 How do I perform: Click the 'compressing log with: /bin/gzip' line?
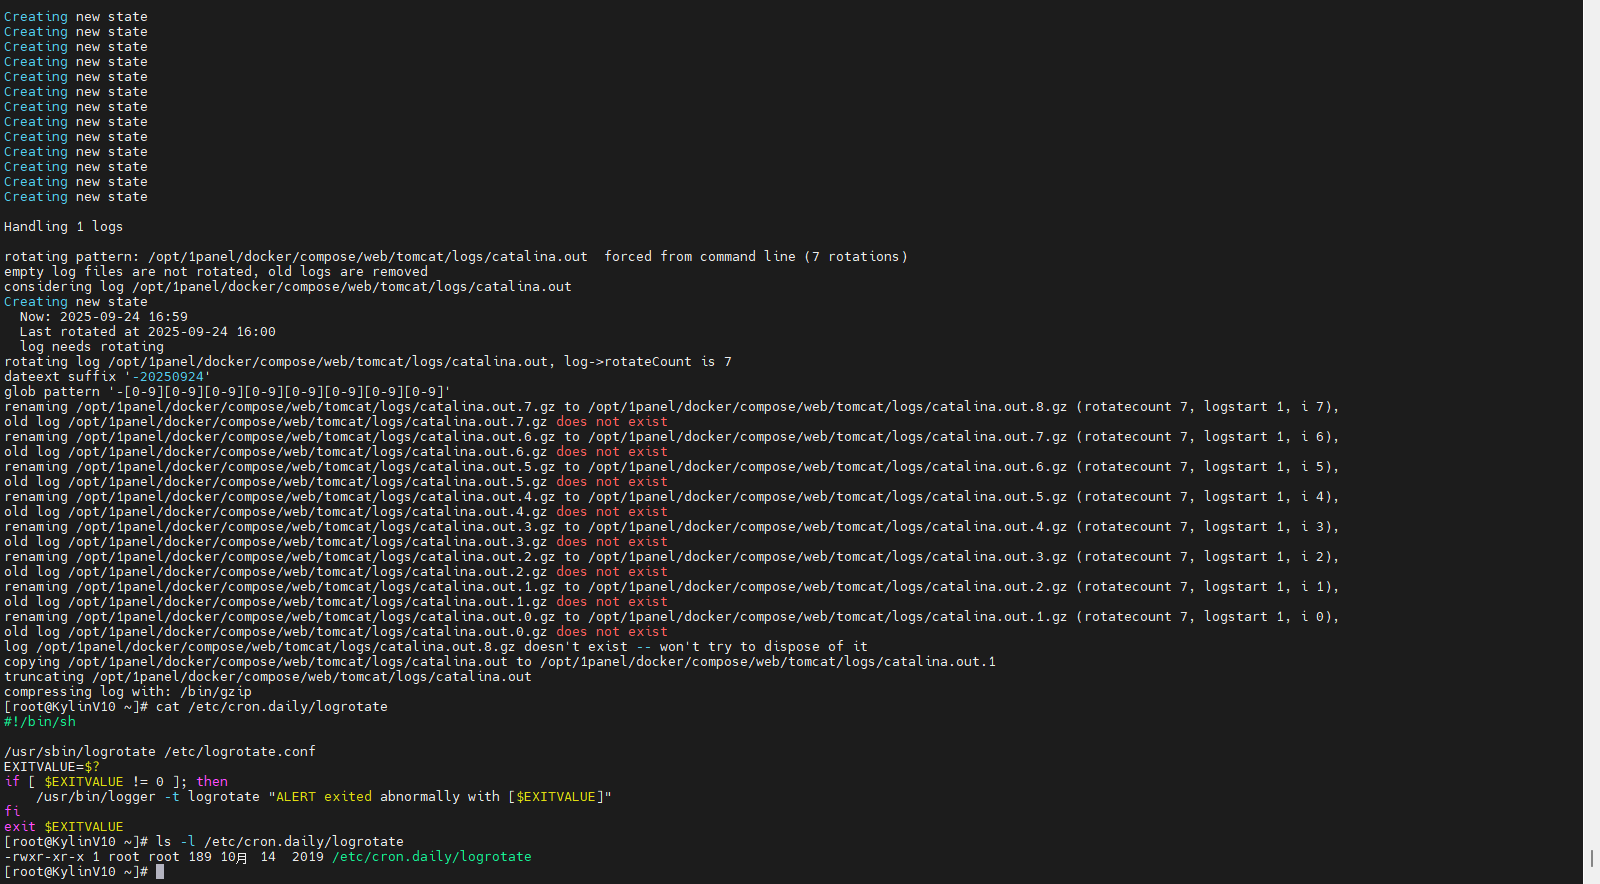(127, 692)
